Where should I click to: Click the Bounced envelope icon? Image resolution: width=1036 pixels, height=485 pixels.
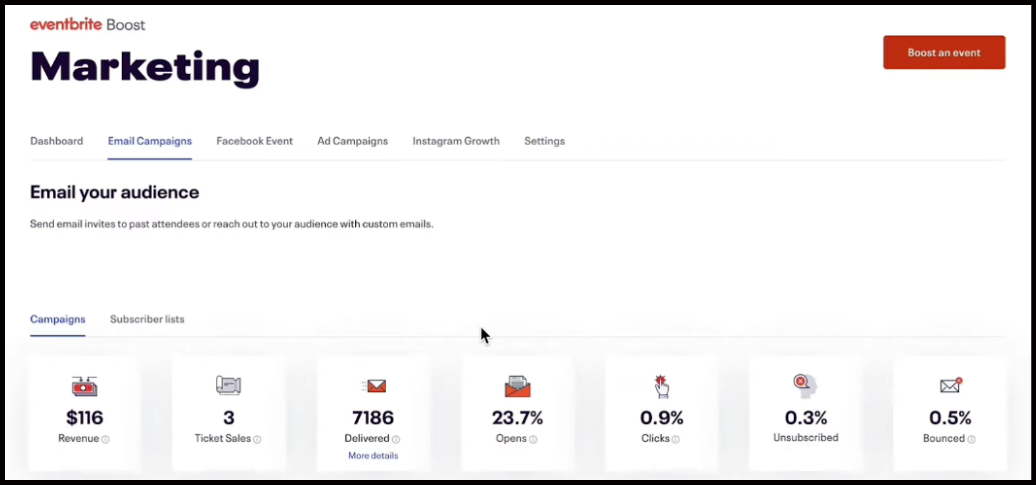(950, 386)
